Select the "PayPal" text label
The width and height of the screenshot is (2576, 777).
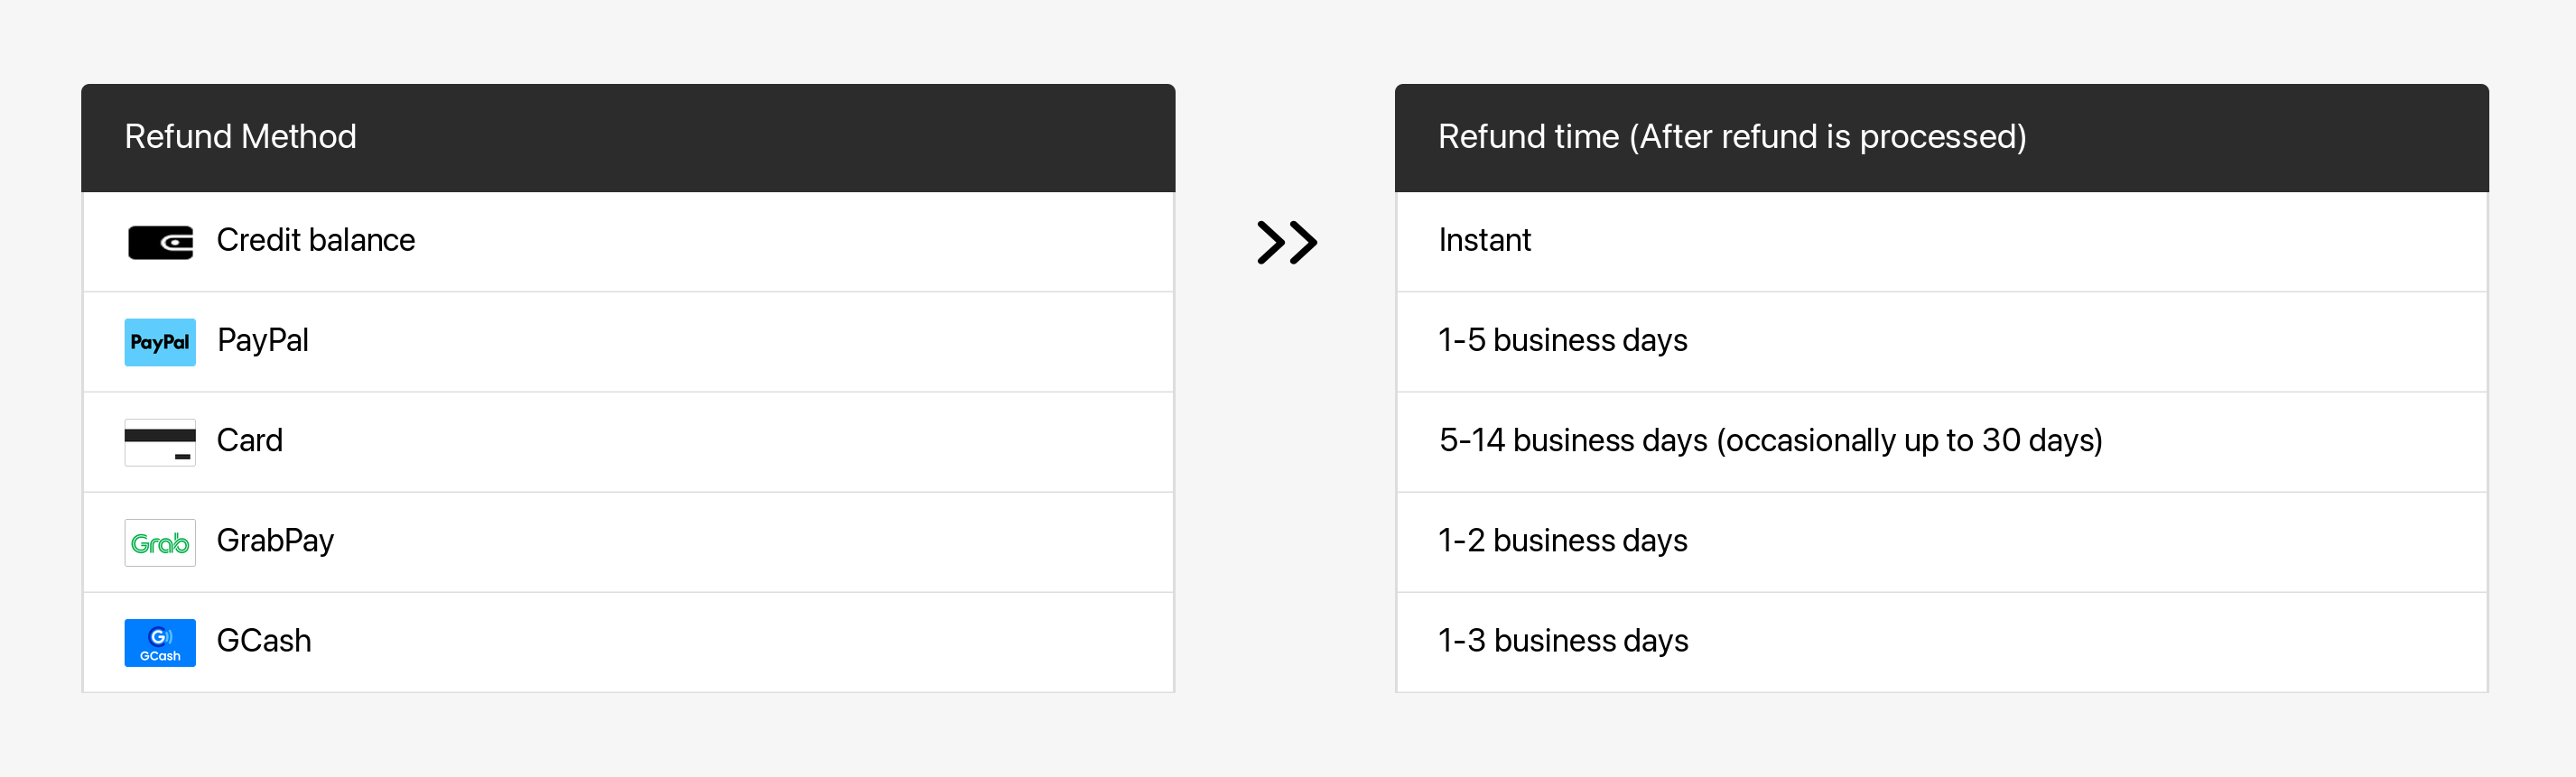click(x=263, y=341)
